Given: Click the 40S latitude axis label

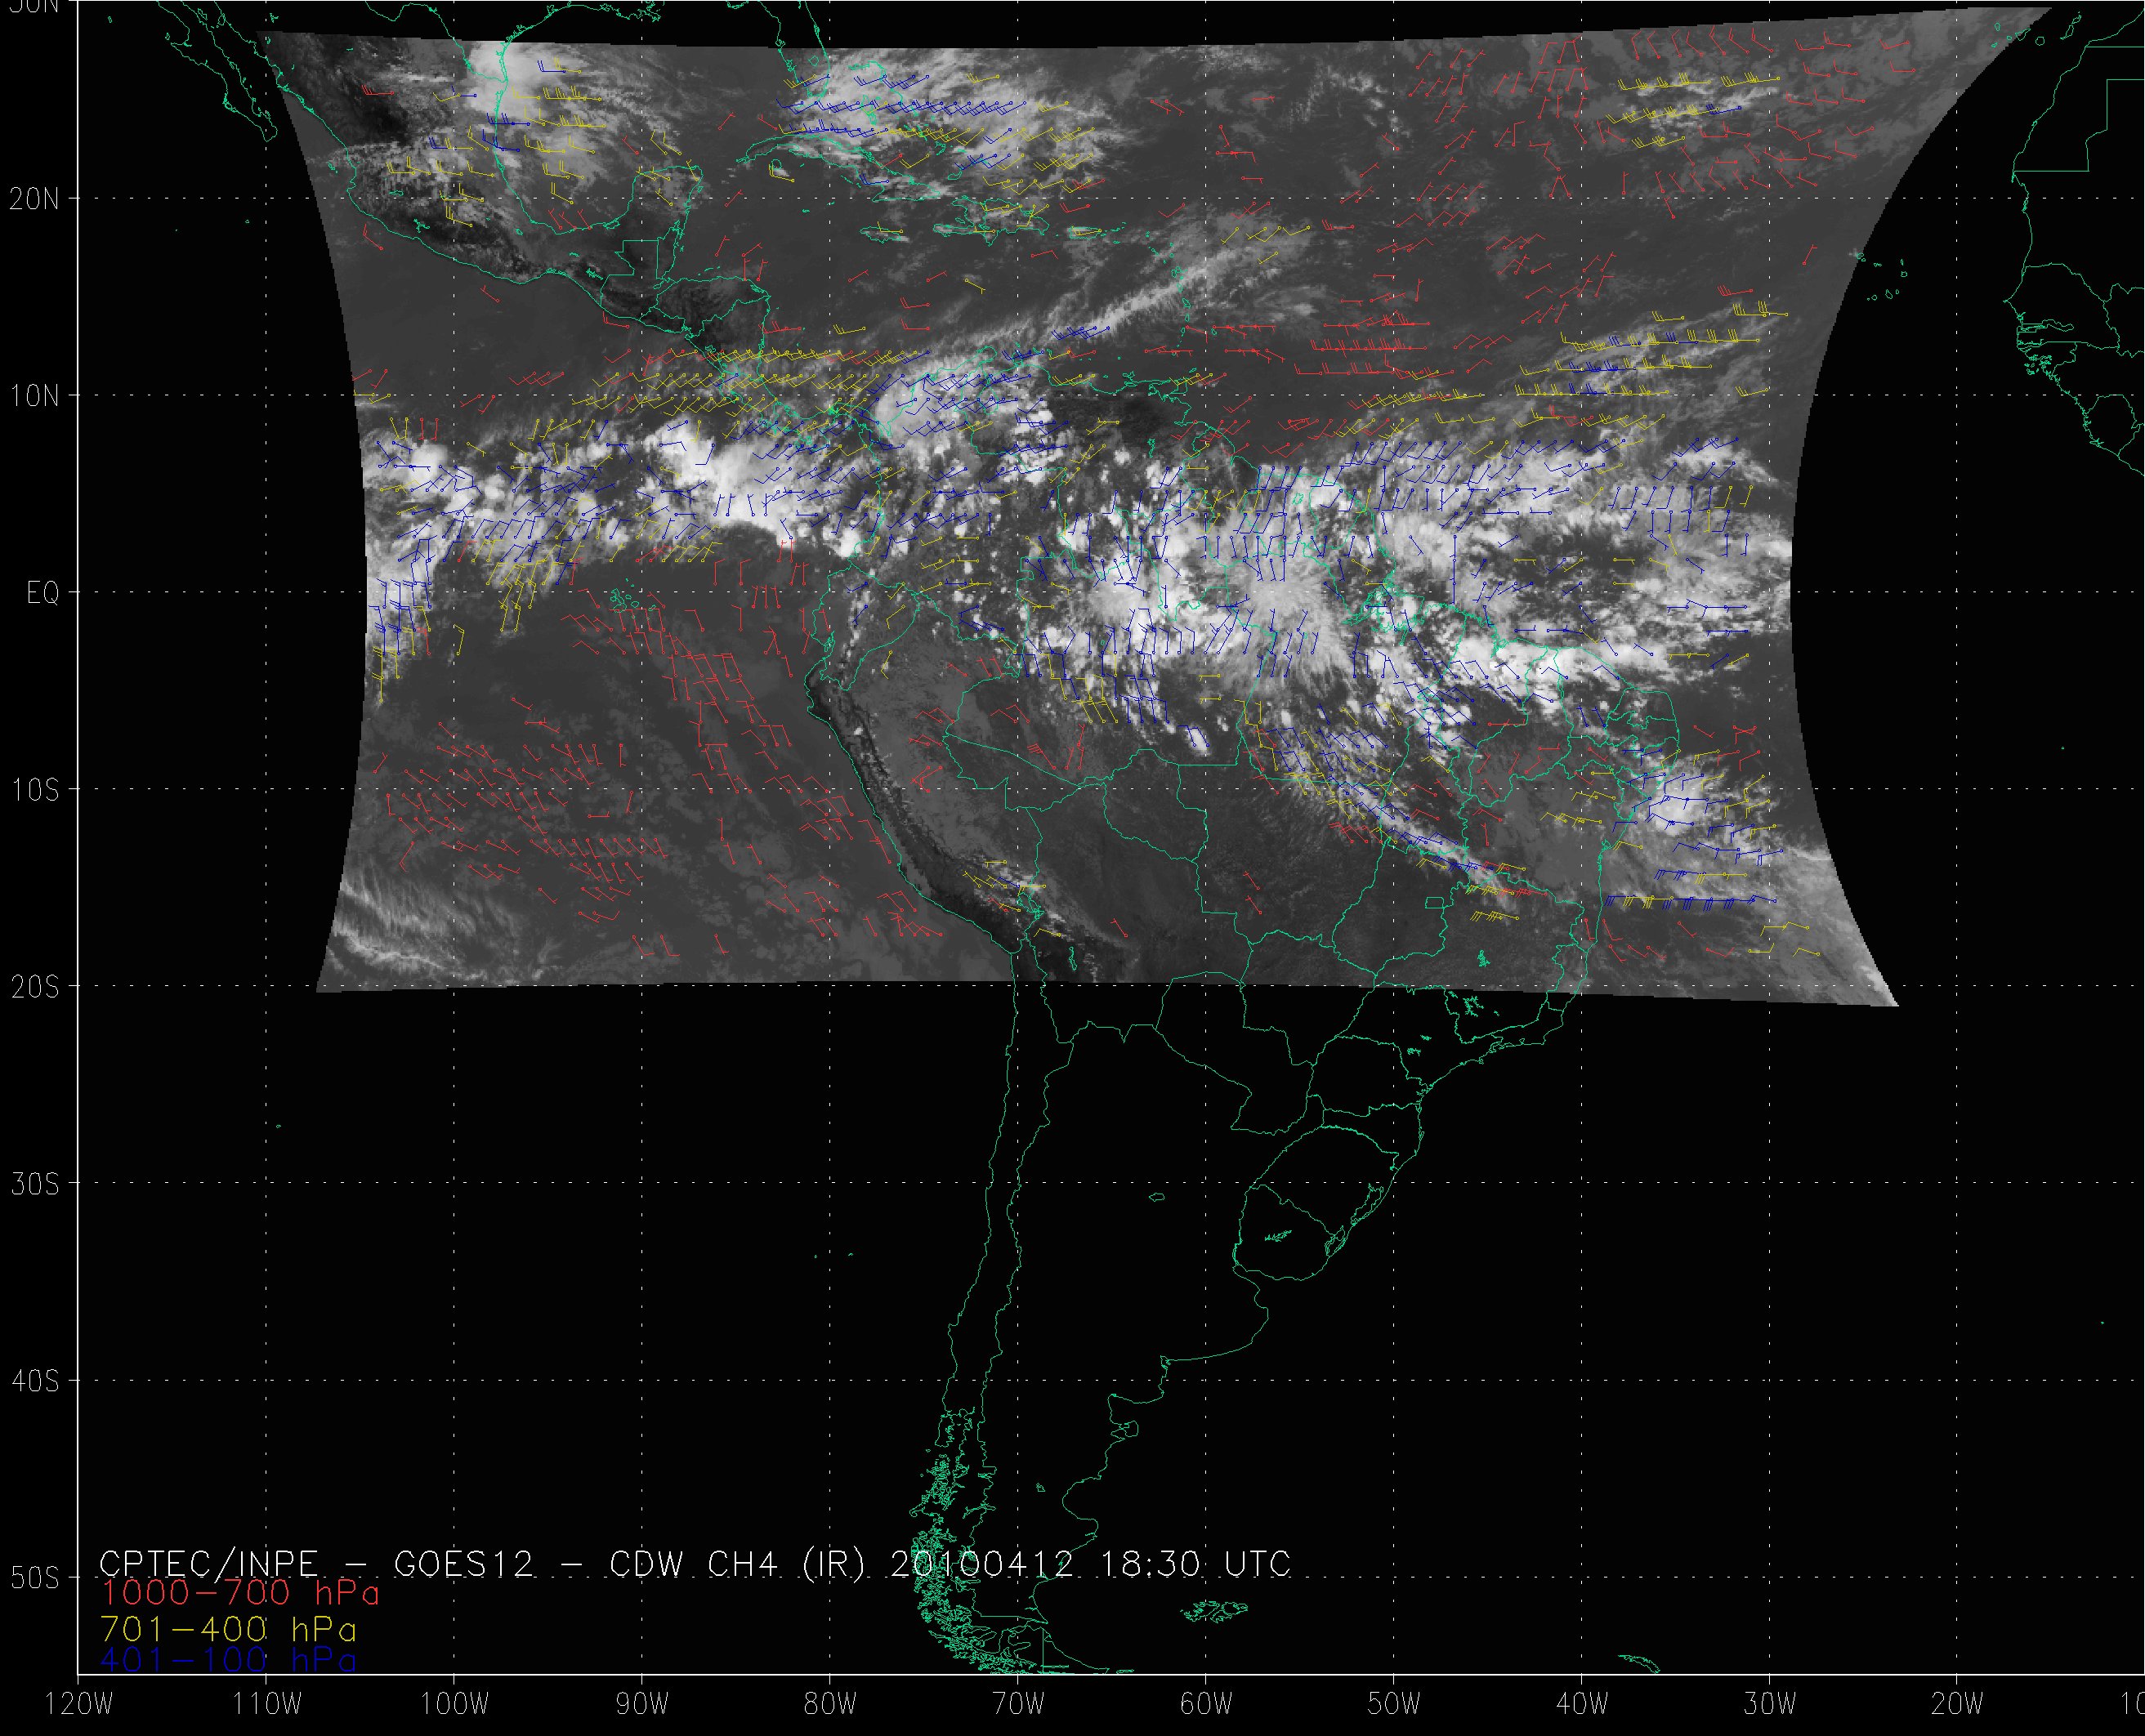Looking at the screenshot, I should (x=34, y=1381).
